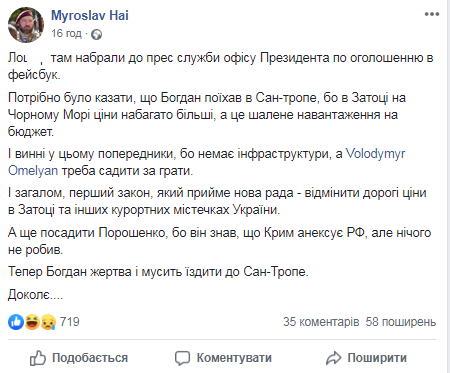Click the speech bubble comment icon
Screen dimensions: 450x373
click(182, 358)
